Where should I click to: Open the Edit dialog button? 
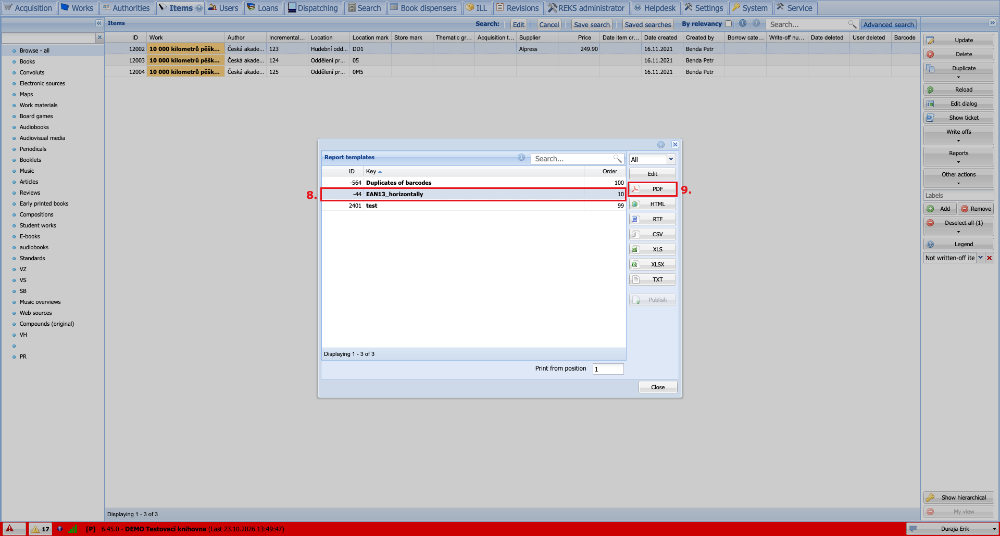click(959, 104)
